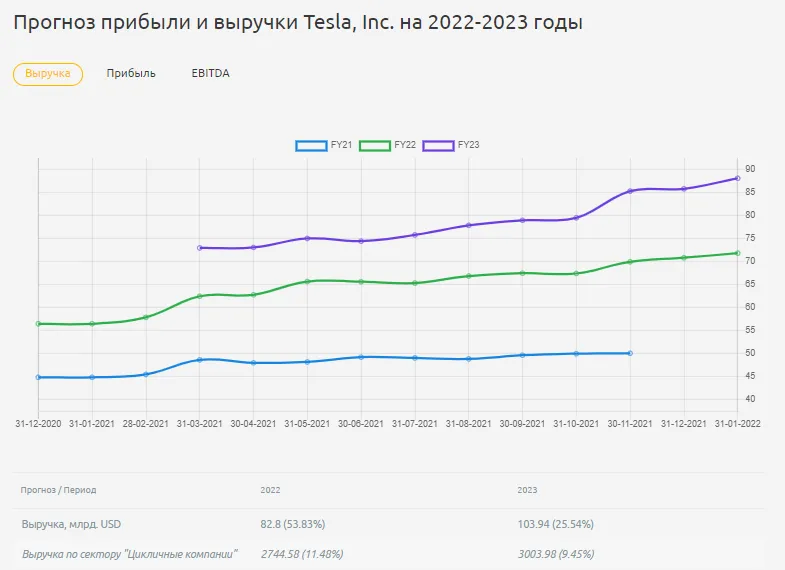Screen dimensions: 785x570
Task: Click FY22 data point at 31-05-2021
Action: click(307, 281)
